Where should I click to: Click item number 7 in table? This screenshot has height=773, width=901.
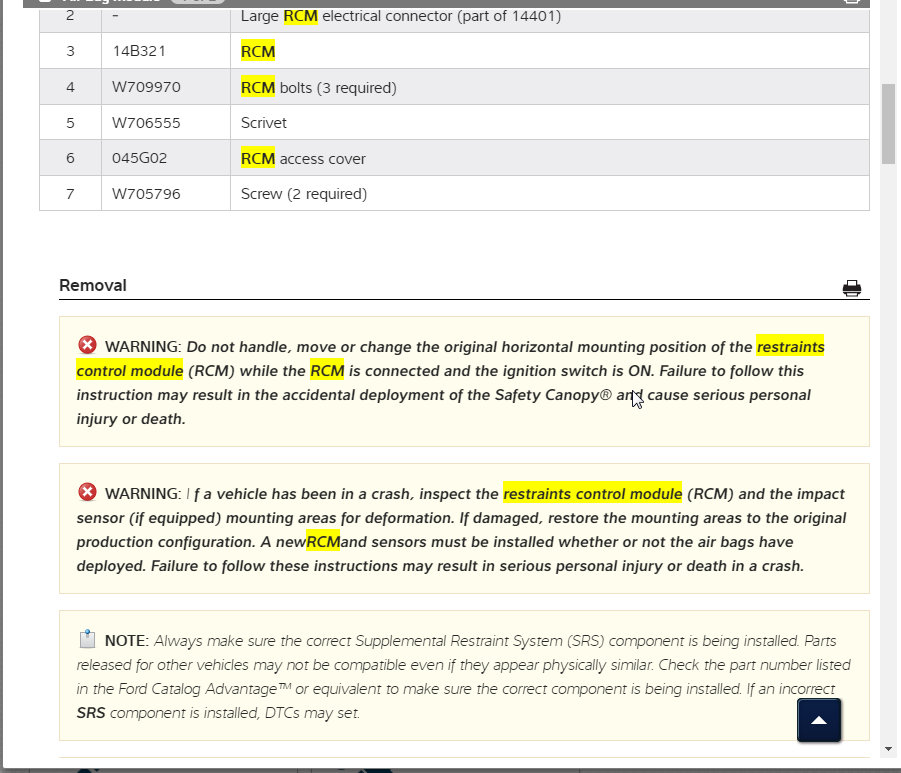point(70,194)
